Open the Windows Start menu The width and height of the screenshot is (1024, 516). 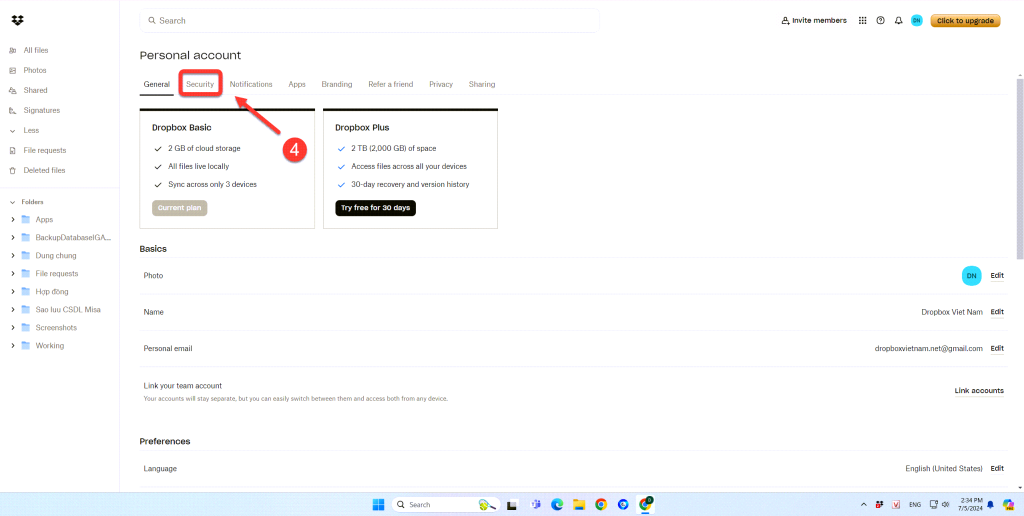click(379, 504)
